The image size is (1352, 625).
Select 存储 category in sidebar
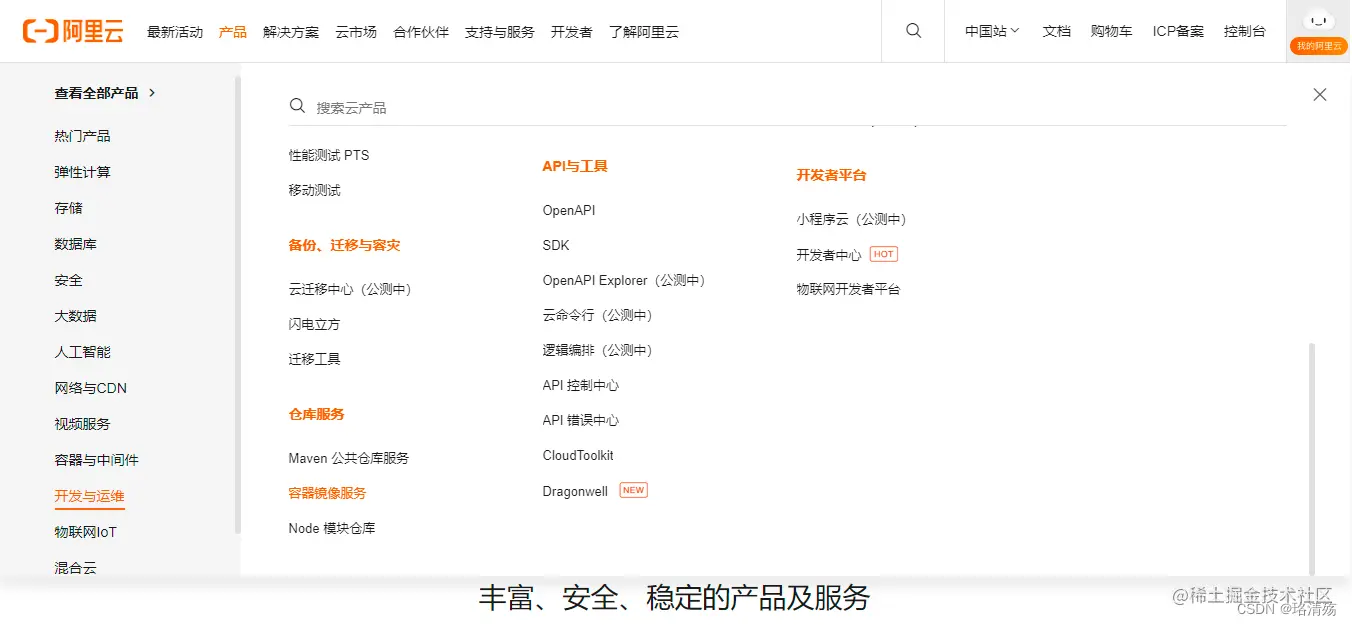69,208
